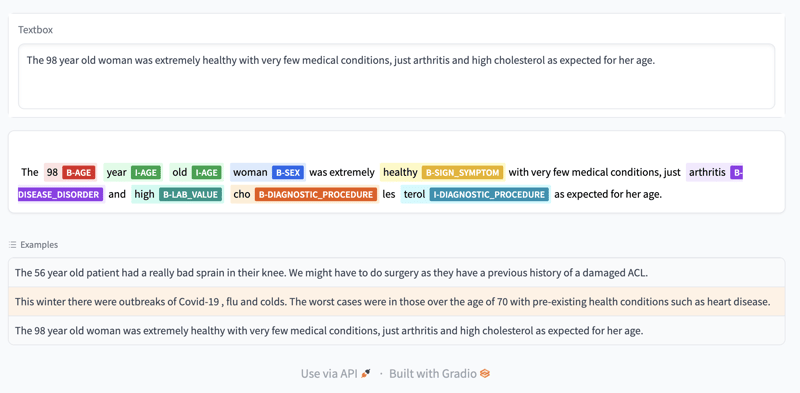Focus the Textbox input area
Viewport: 800px width, 393px height.
point(396,76)
